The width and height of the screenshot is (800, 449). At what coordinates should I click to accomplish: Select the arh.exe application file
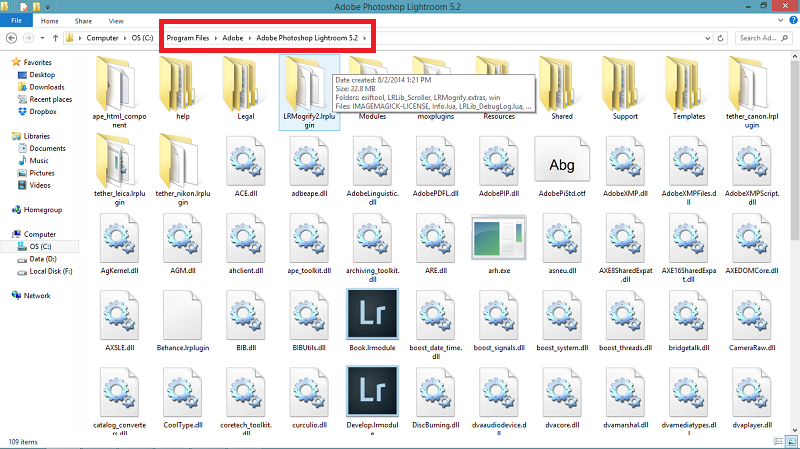point(498,244)
